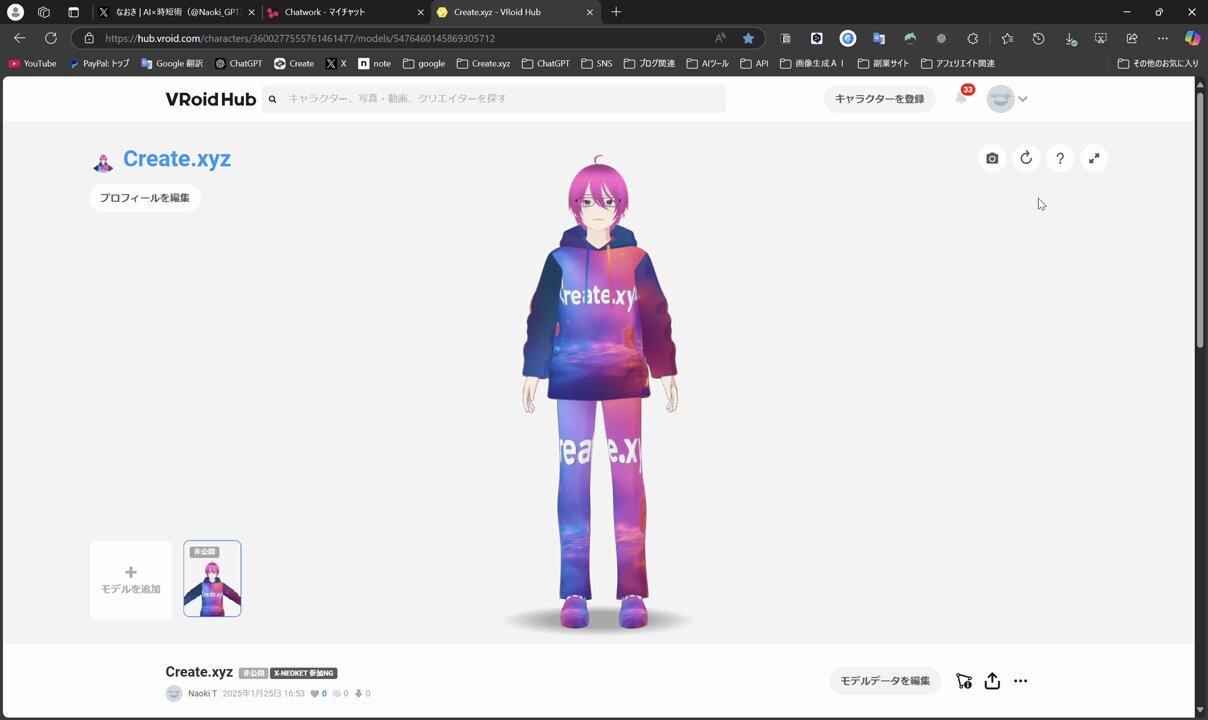Expand the SNS bookmarks folder

[x=596, y=63]
